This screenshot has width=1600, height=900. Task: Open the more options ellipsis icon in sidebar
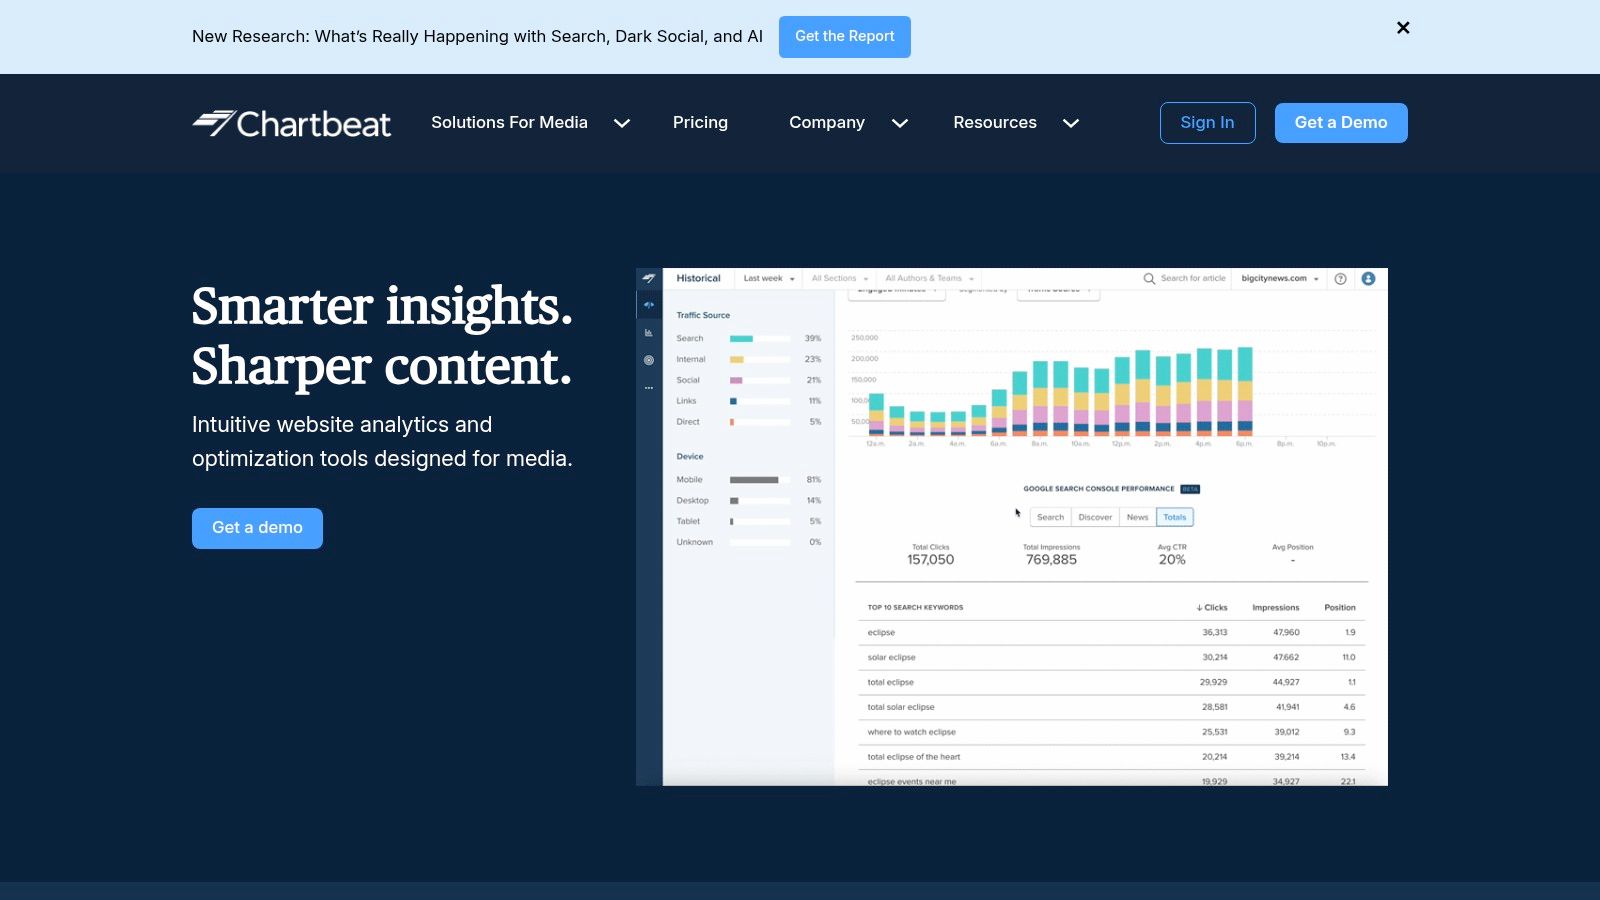[648, 387]
